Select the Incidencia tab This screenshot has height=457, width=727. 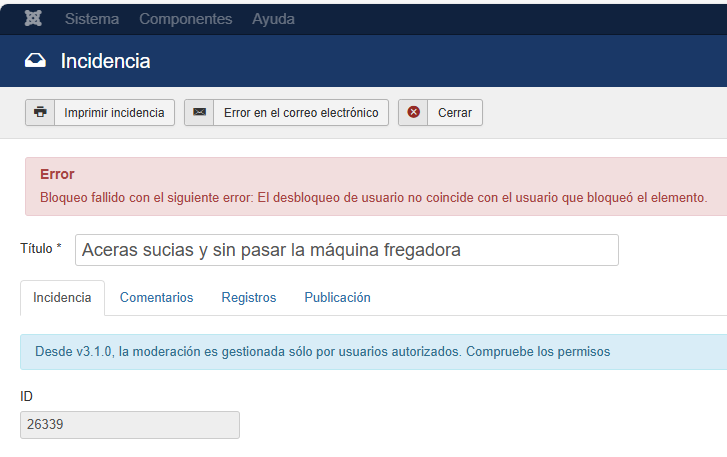pos(62,298)
